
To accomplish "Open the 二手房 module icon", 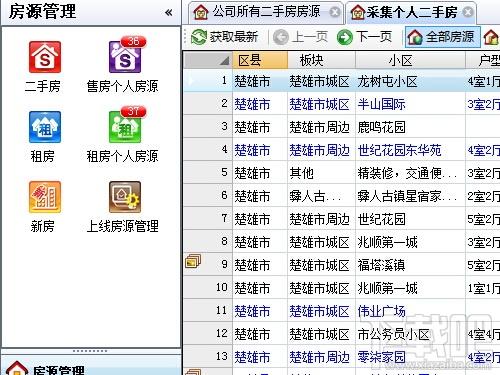I will 44,57.
